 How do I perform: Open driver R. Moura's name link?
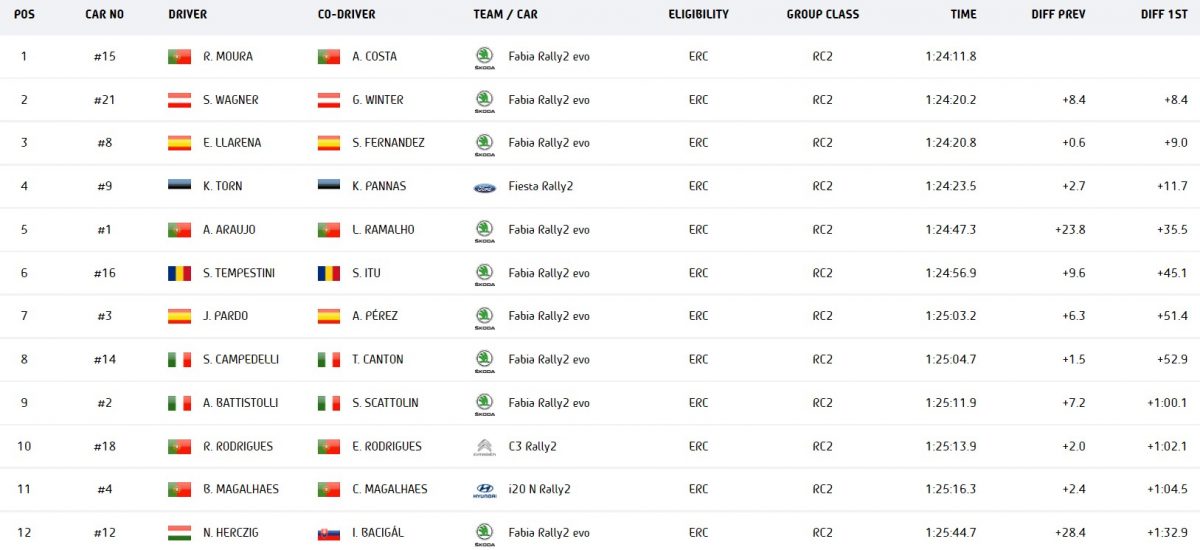[227, 57]
